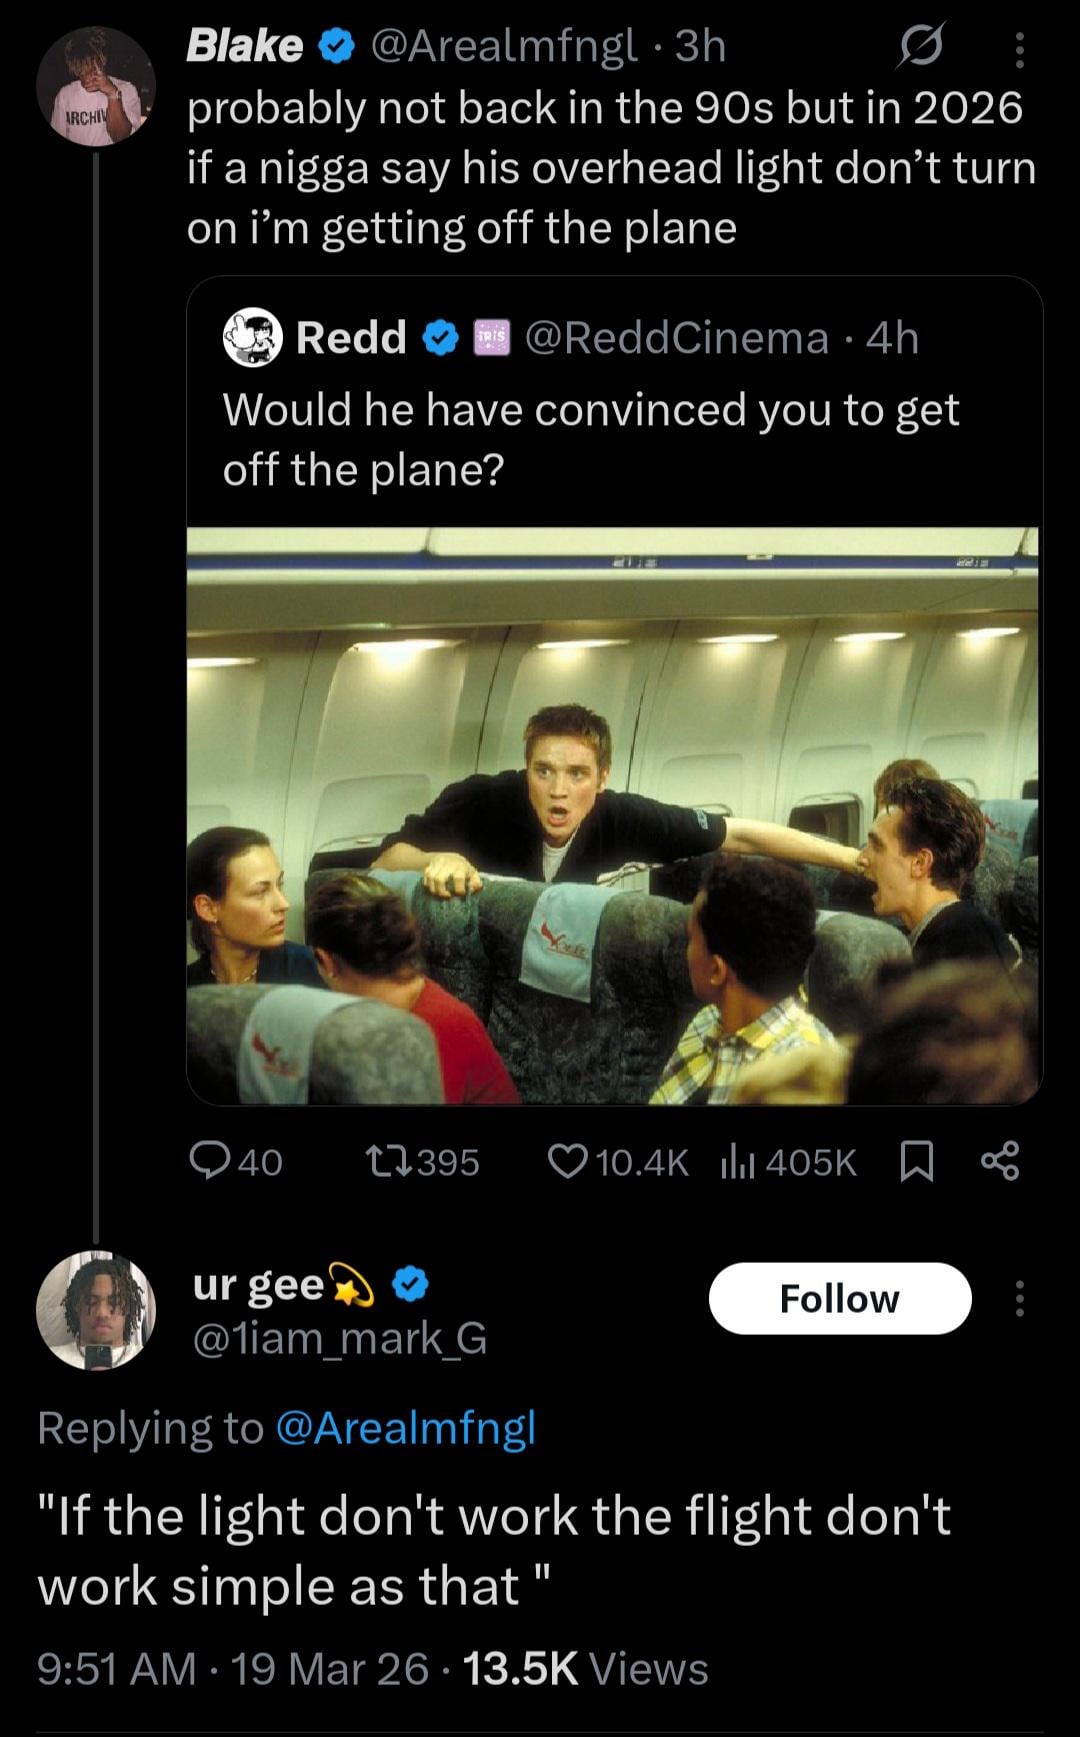Tap the Grok slash-circle icon on Blake's tweet

[x=919, y=47]
